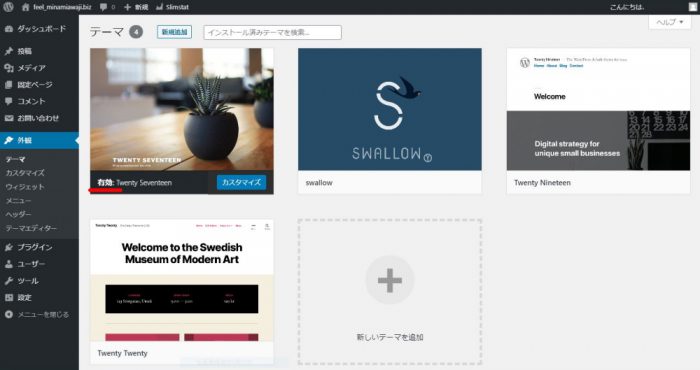Click the collapse menu arrow icon

pos(8,315)
